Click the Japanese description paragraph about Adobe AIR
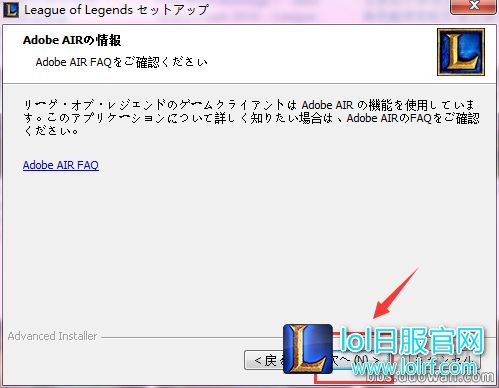This screenshot has height=388, width=499. click(x=252, y=118)
